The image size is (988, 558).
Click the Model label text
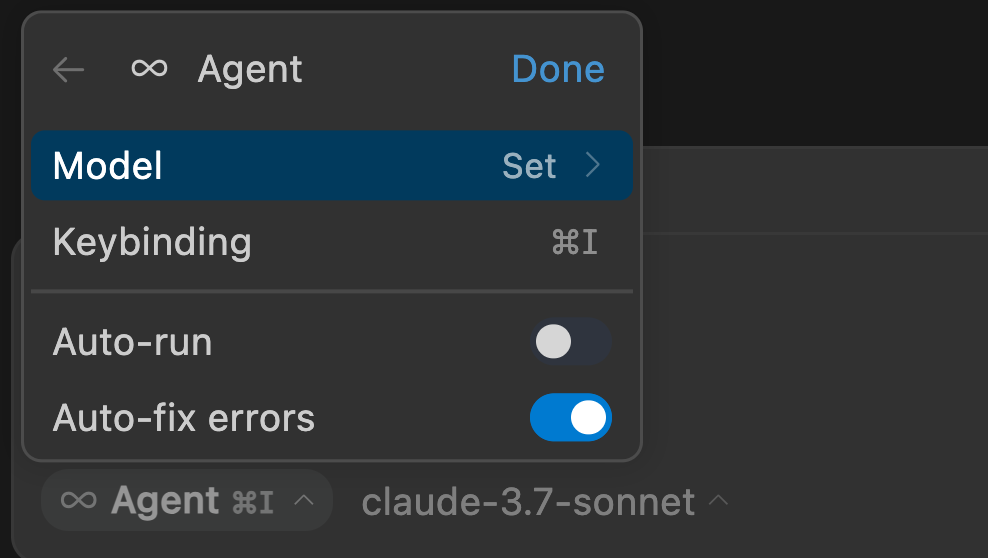pyautogui.click(x=108, y=166)
